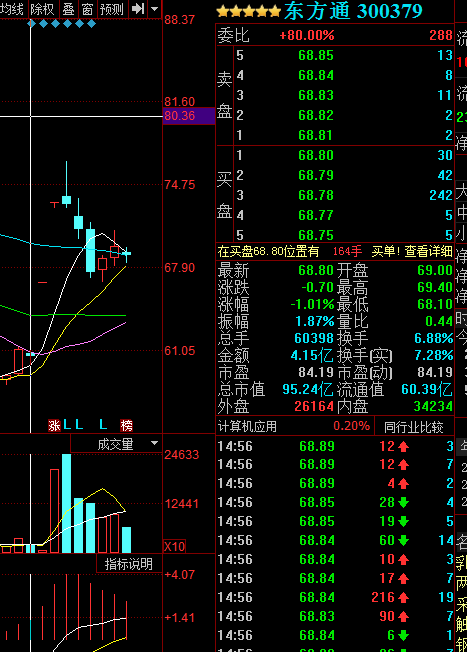The image size is (467, 652).
Task: Select sell level 3 price 68.83
Action: pyautogui.click(x=316, y=95)
